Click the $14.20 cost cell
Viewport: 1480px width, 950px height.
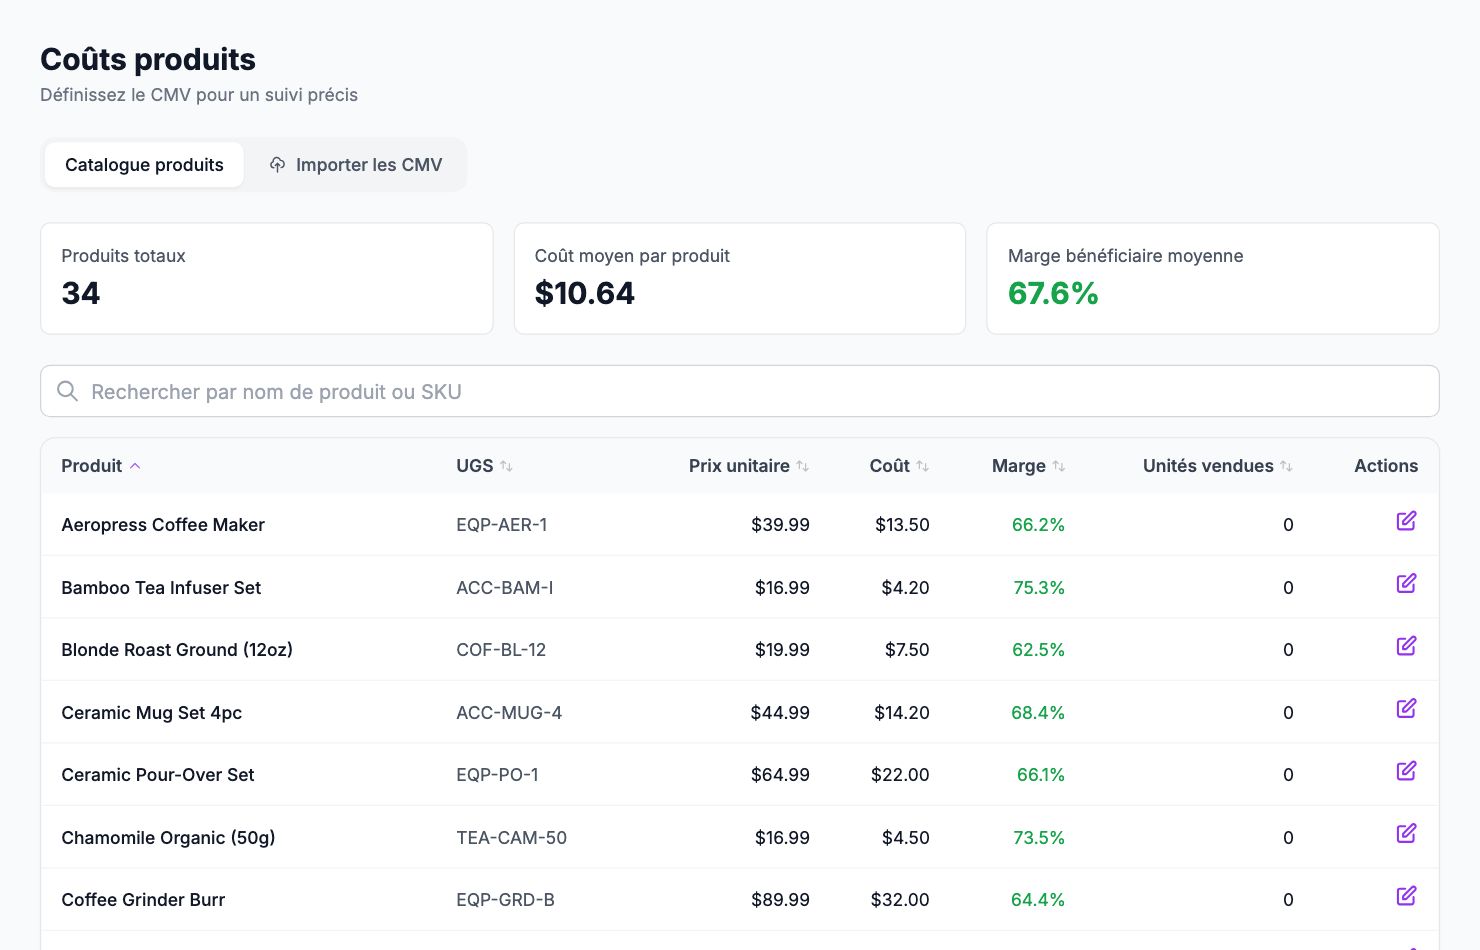(902, 713)
